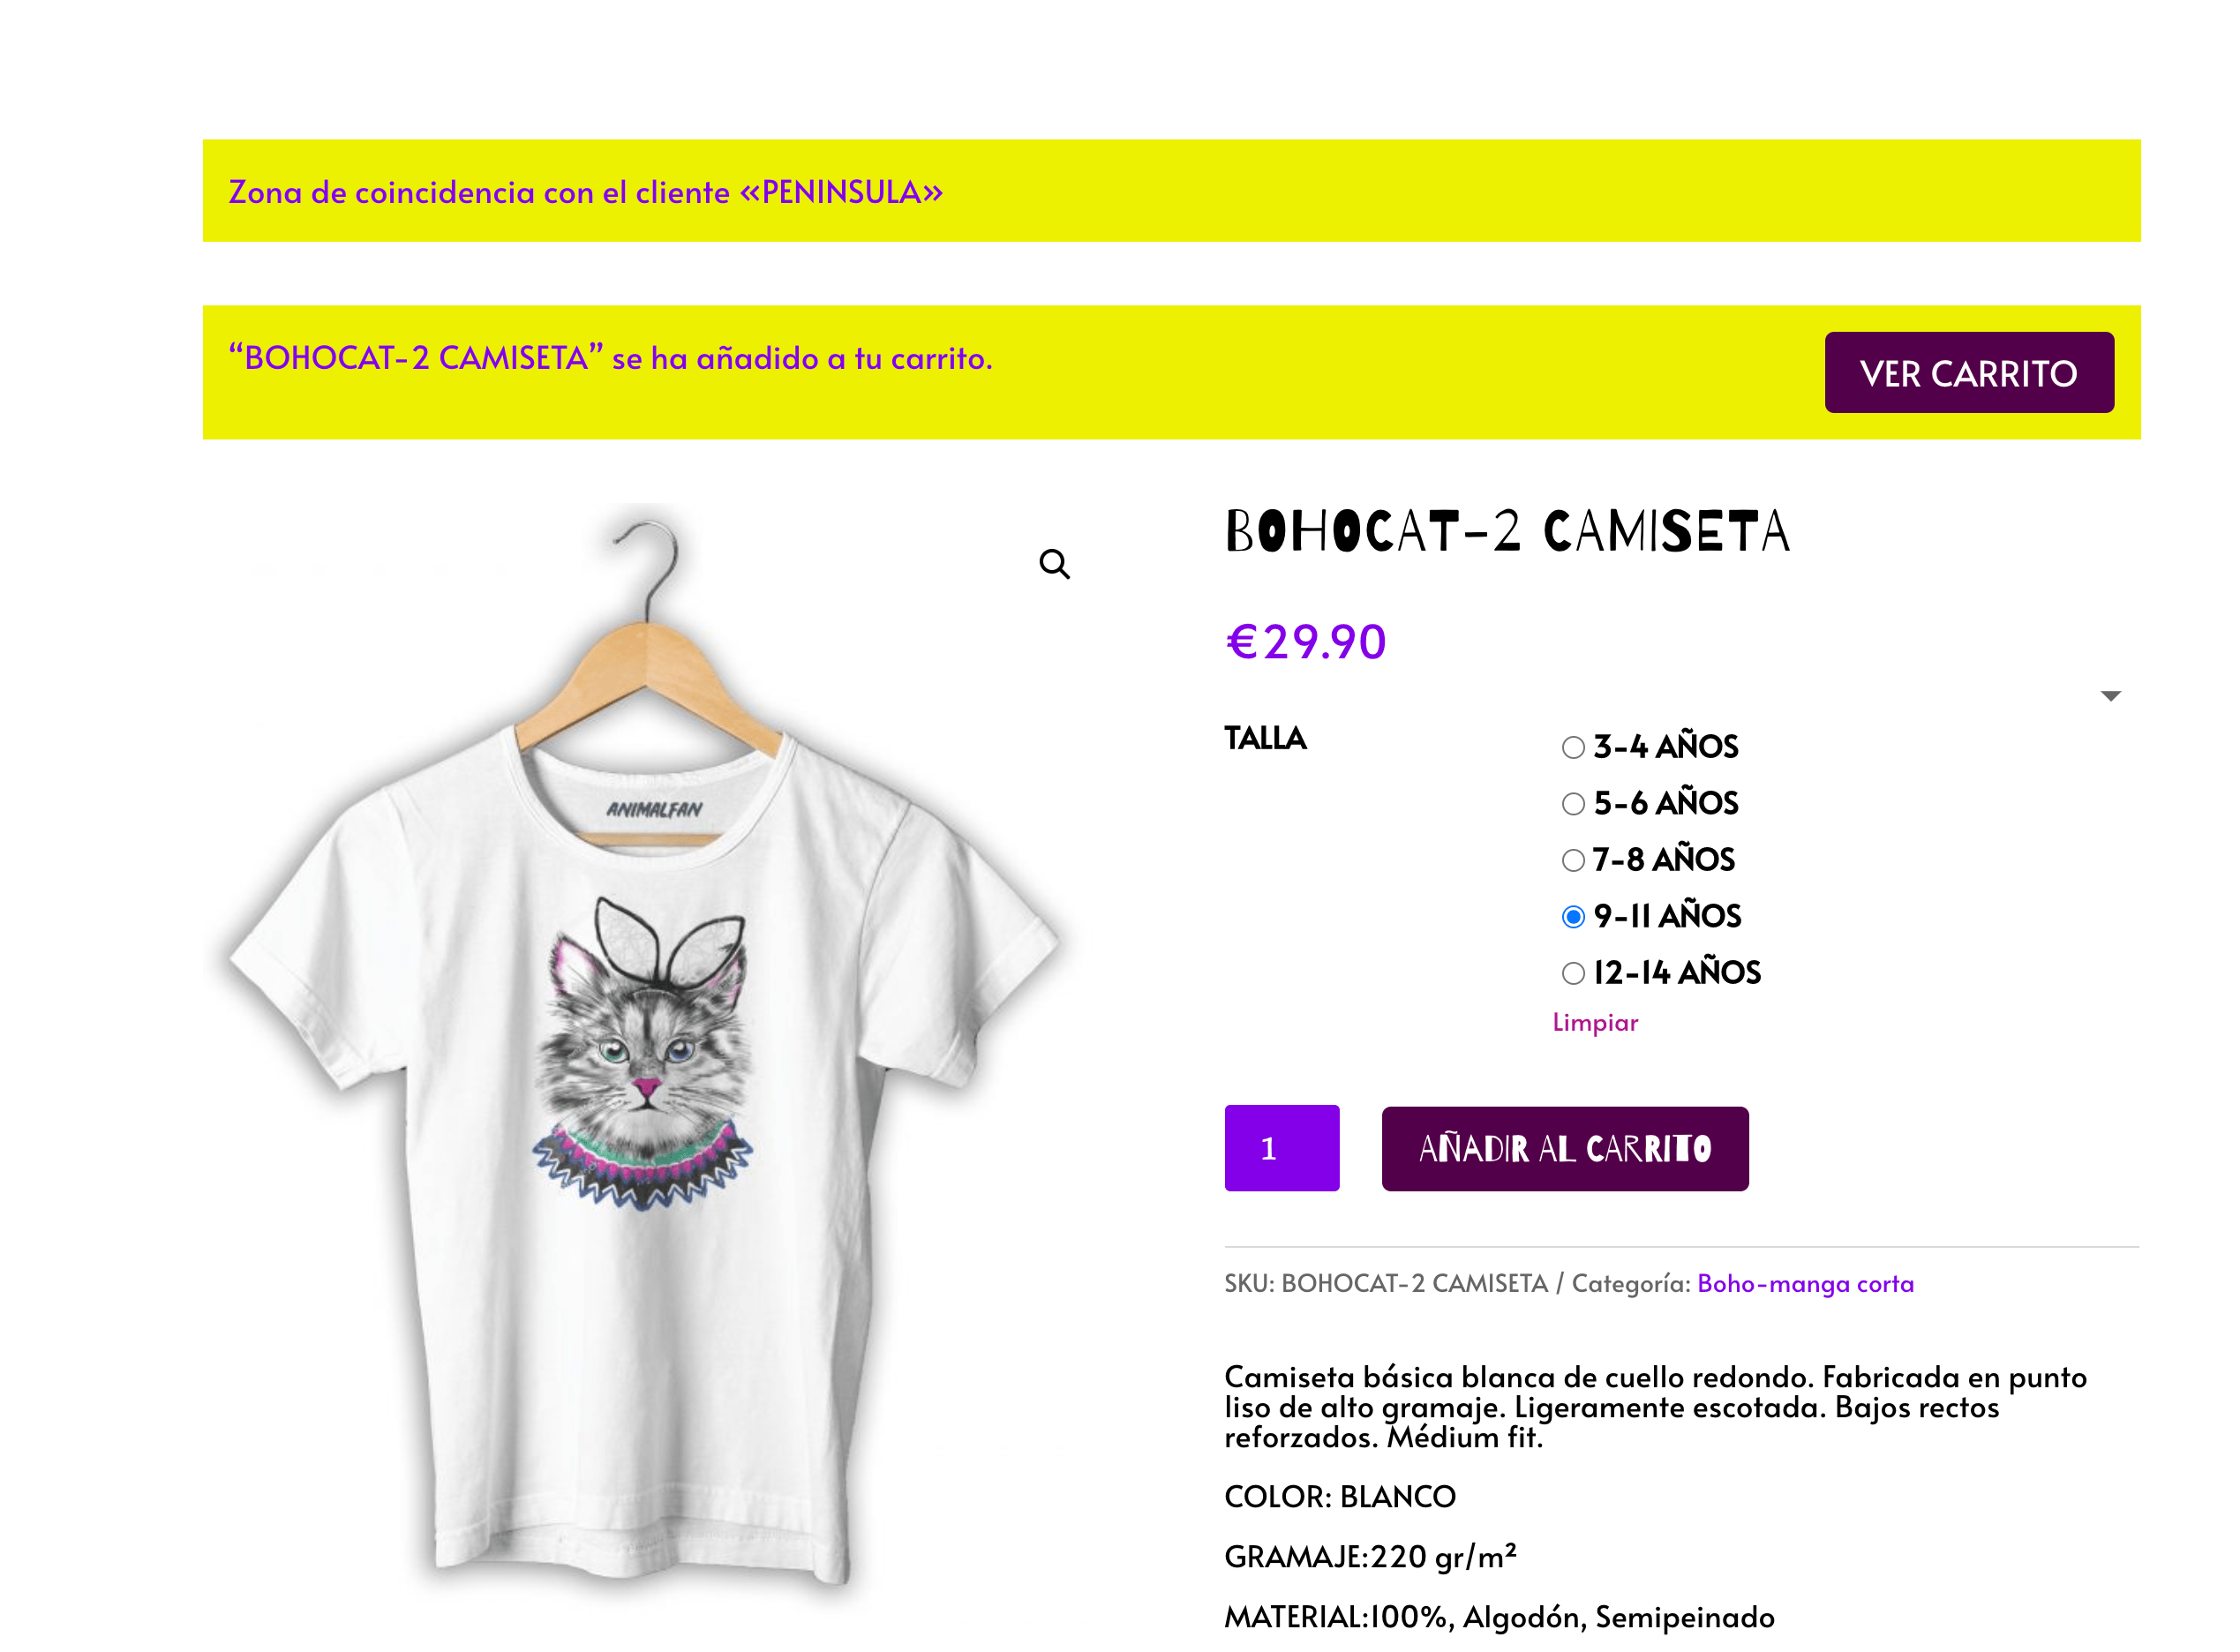Open the Boho-manga corta category link
Image resolution: width=2240 pixels, height=1652 pixels.
1805,1284
